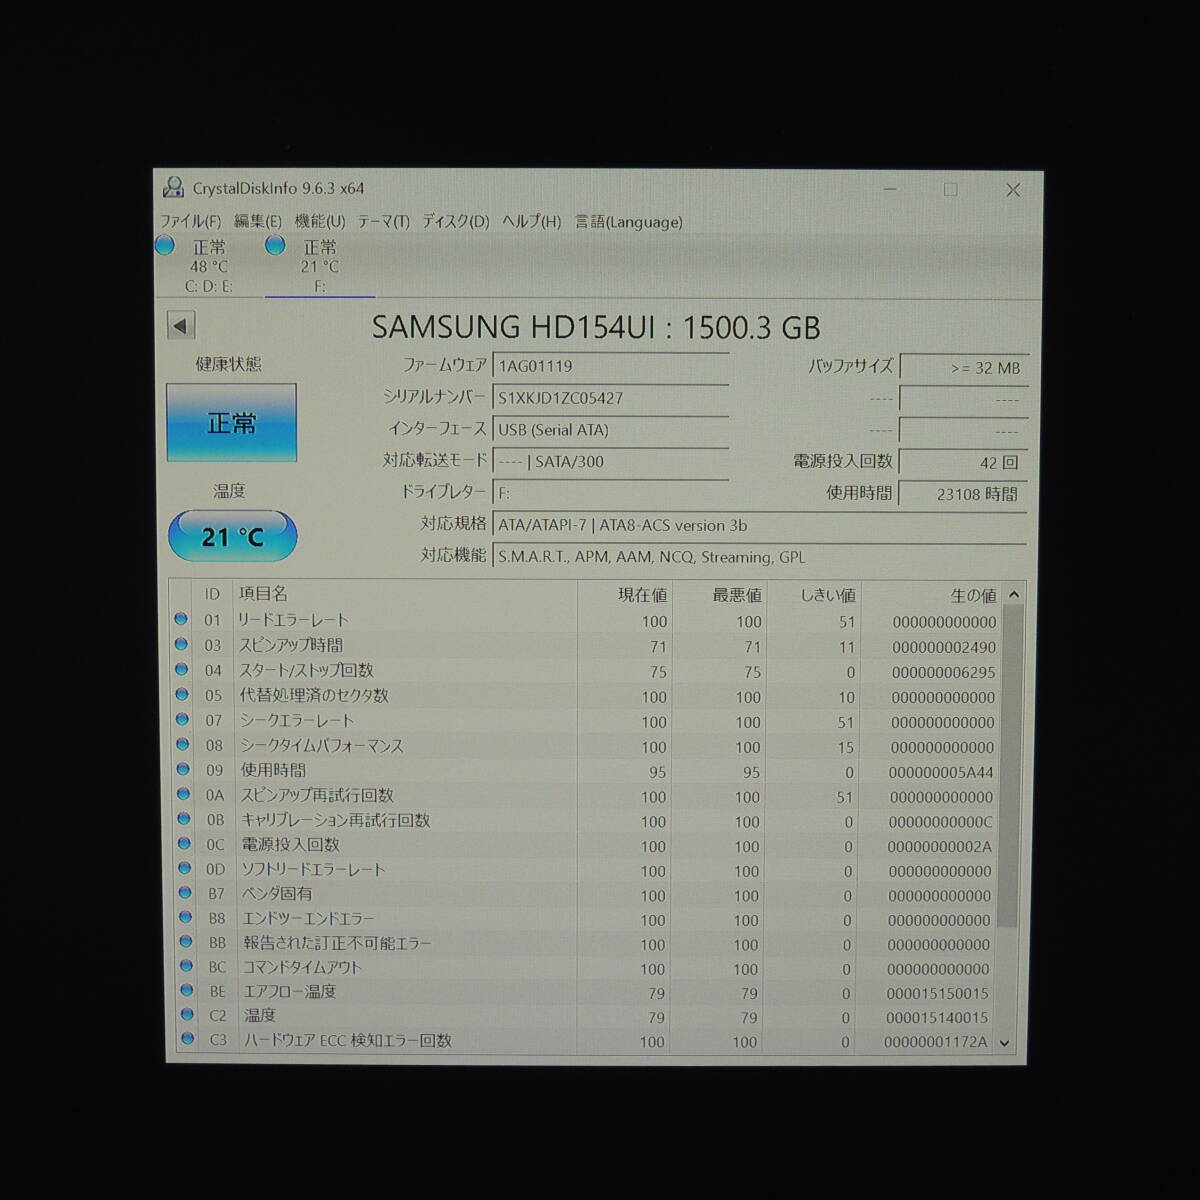Viewport: 1200px width, 1200px height.
Task: Click the buffer size value >= 32 MB
Action: click(963, 368)
